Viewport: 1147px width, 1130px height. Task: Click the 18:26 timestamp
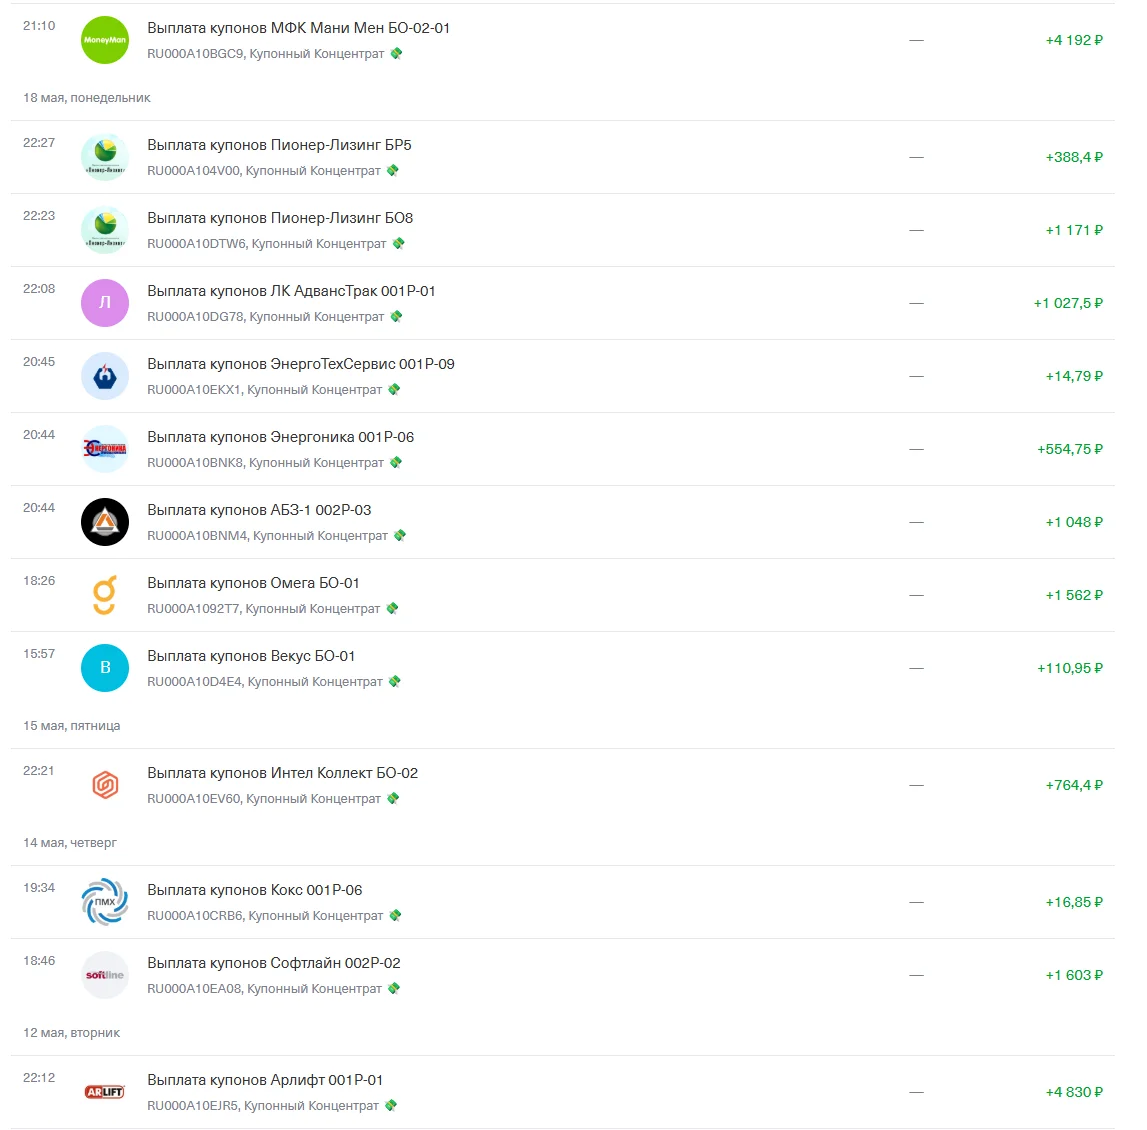[x=39, y=581]
